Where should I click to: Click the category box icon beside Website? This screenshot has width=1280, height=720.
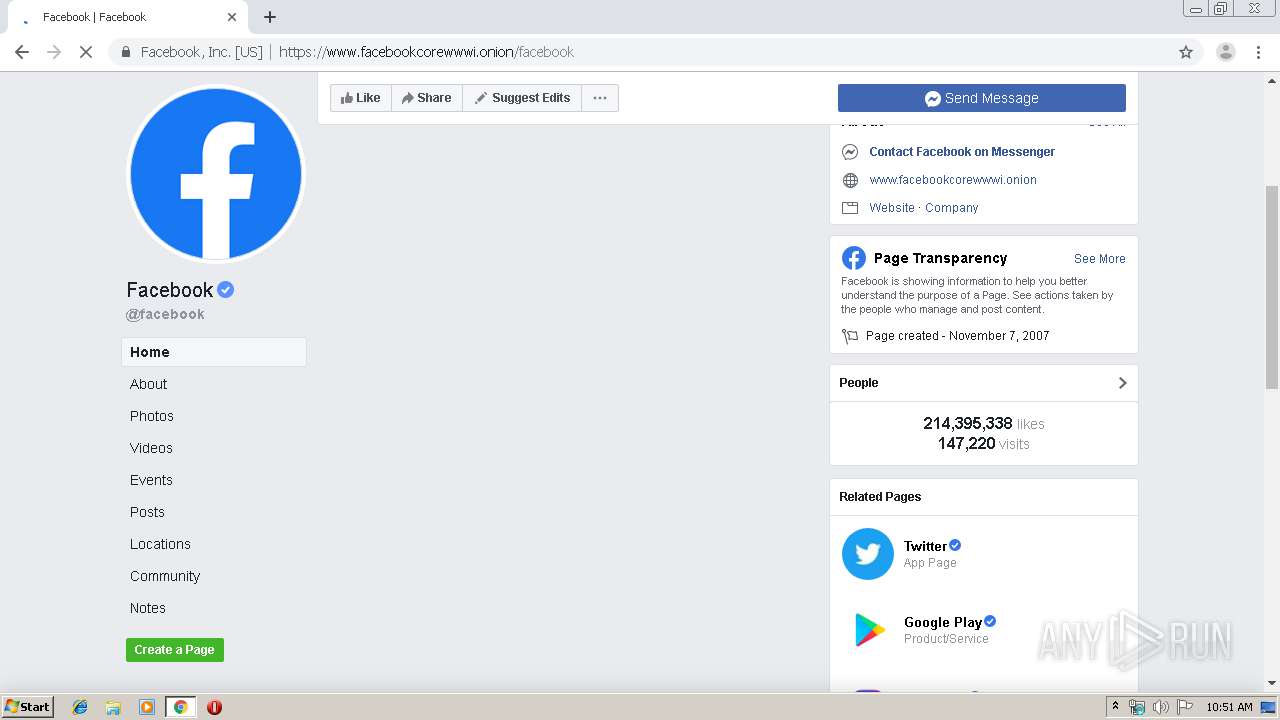click(x=850, y=208)
